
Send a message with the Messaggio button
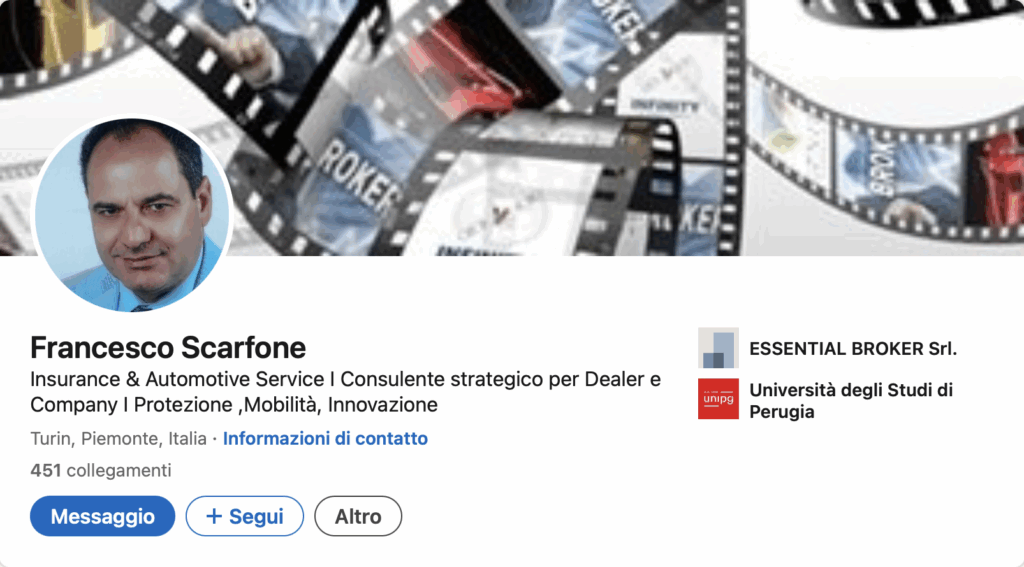[x=103, y=516]
